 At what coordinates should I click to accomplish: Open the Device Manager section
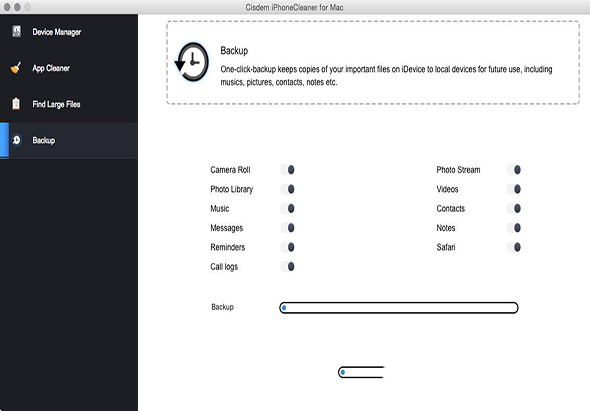coord(69,32)
